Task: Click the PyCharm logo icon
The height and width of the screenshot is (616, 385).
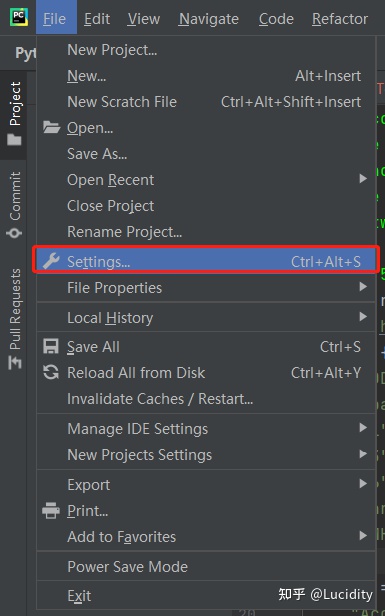Action: pyautogui.click(x=18, y=18)
